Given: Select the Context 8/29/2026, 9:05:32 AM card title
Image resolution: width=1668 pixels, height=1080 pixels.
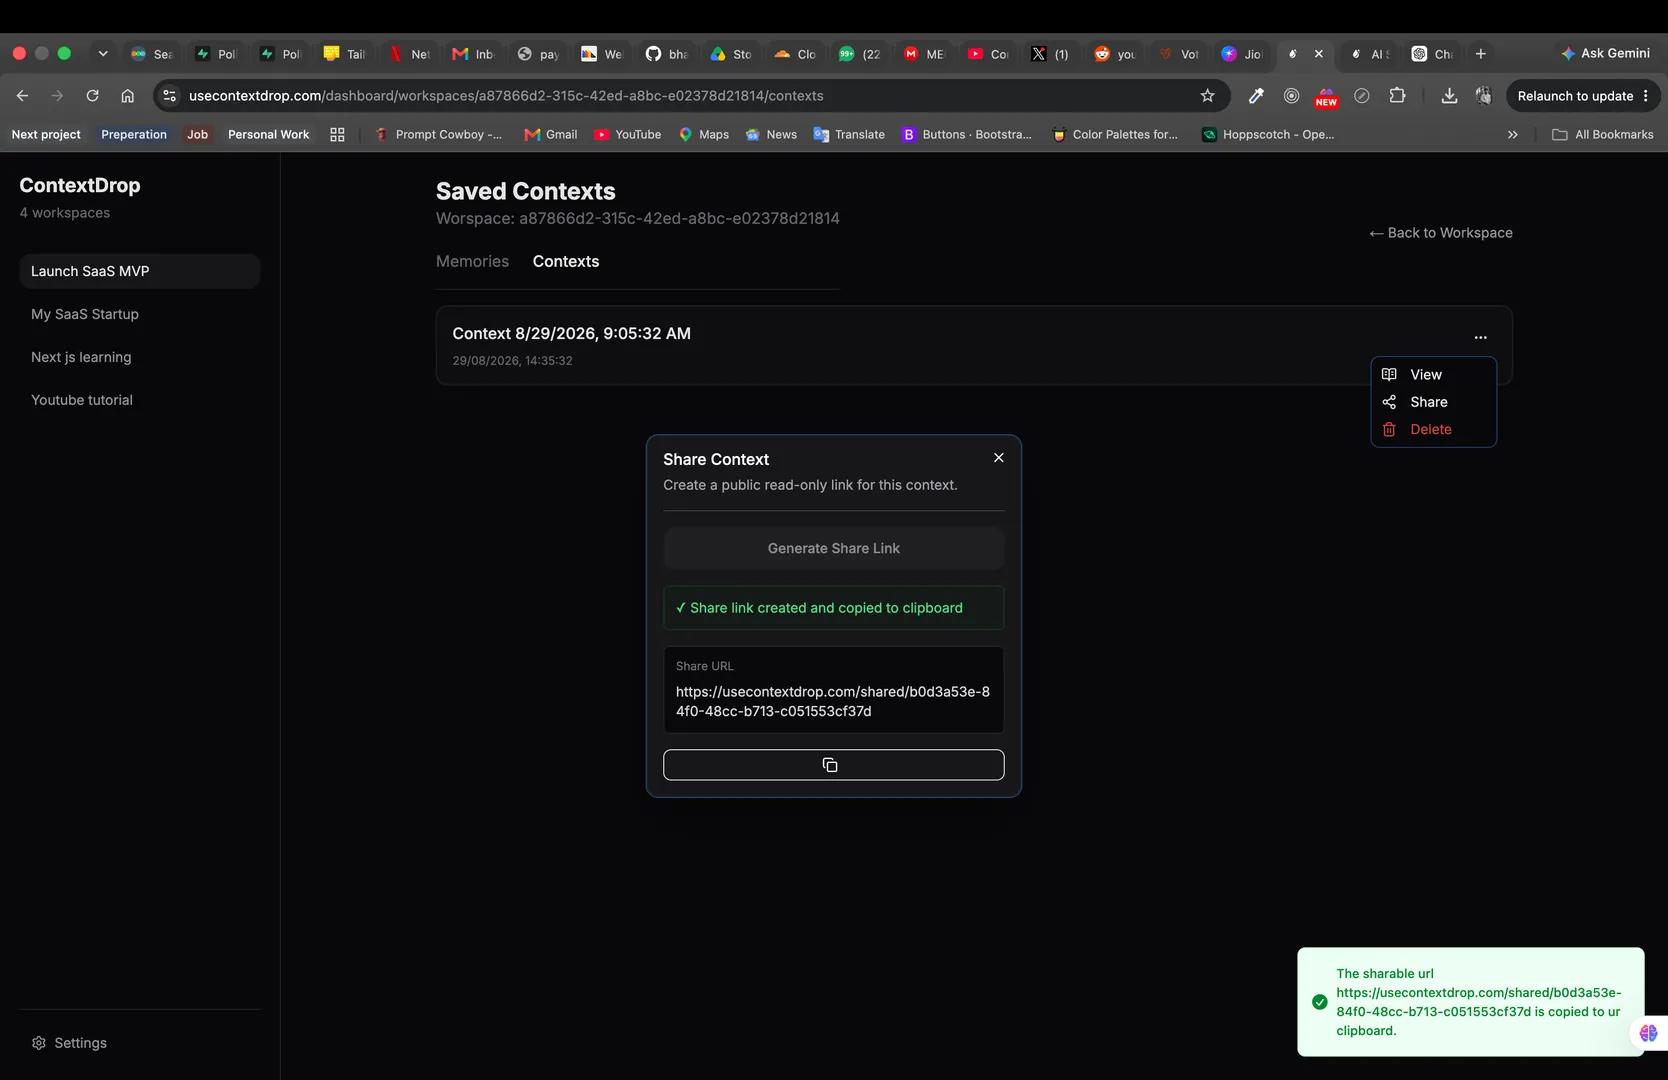Looking at the screenshot, I should click(571, 333).
